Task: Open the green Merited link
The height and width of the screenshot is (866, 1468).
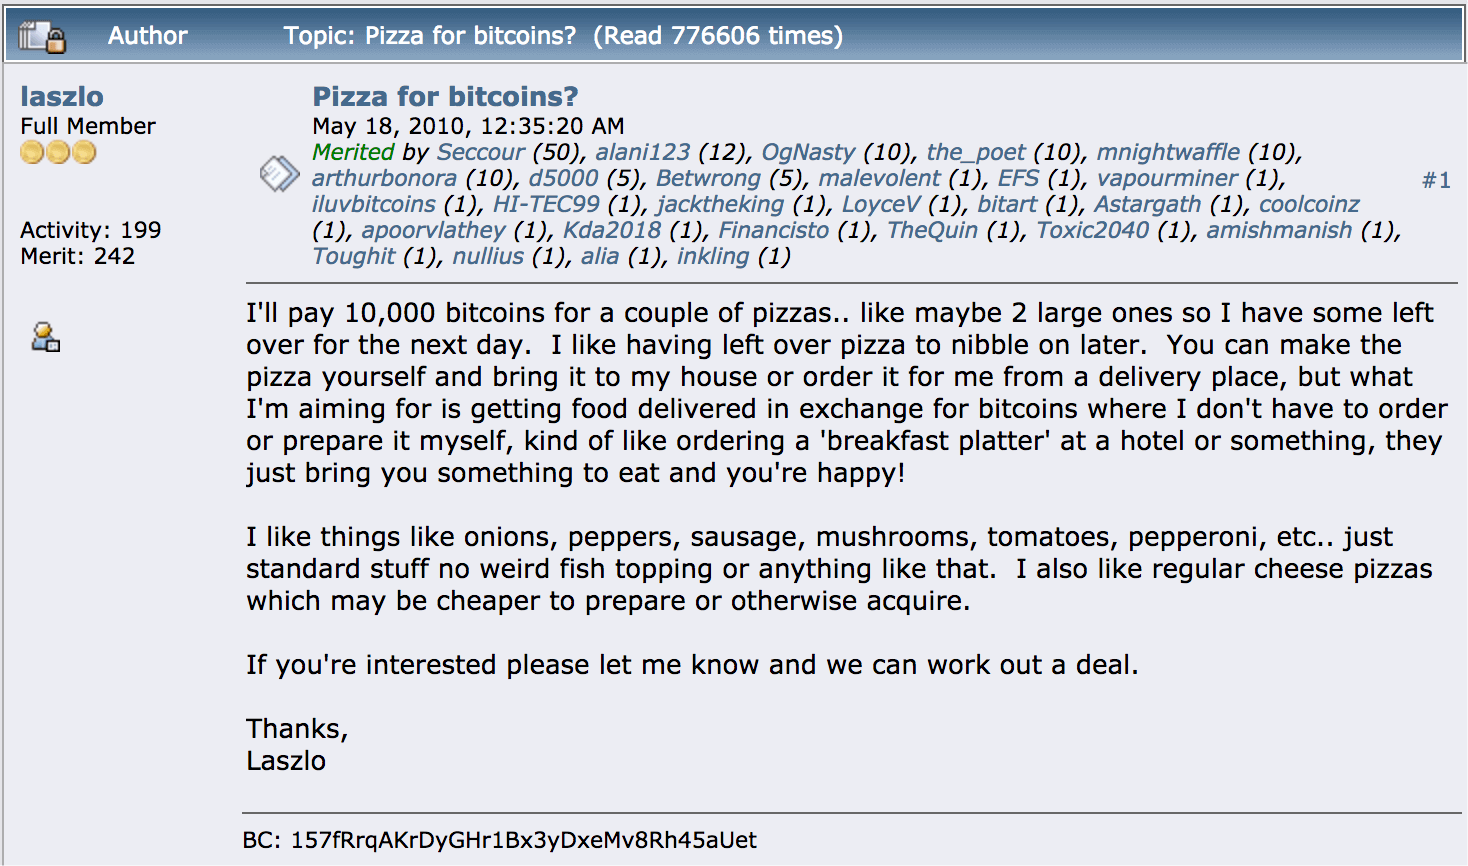Action: (x=353, y=152)
